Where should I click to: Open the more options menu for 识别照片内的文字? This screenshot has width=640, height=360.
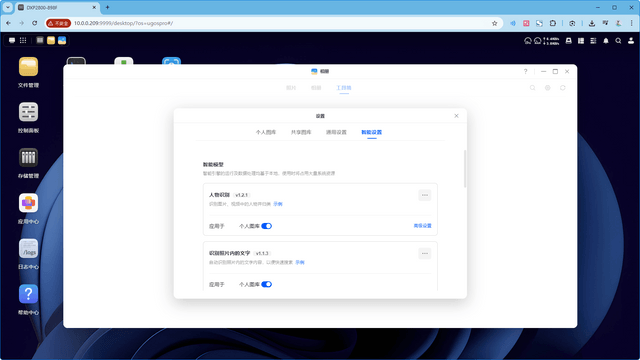tap(424, 253)
